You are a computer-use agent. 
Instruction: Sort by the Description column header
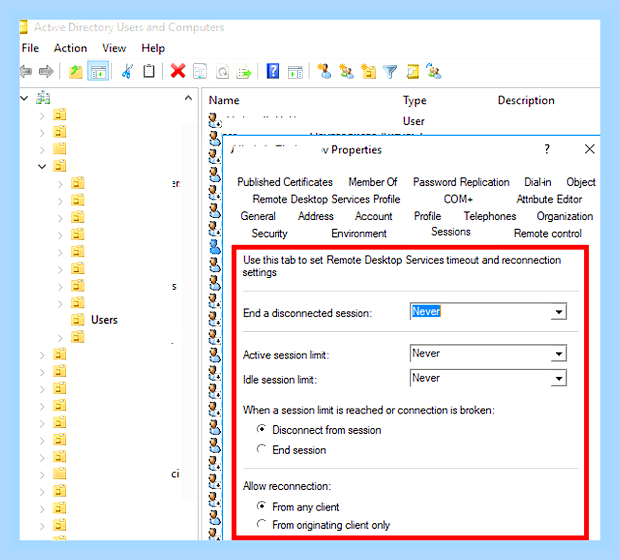[x=525, y=100]
